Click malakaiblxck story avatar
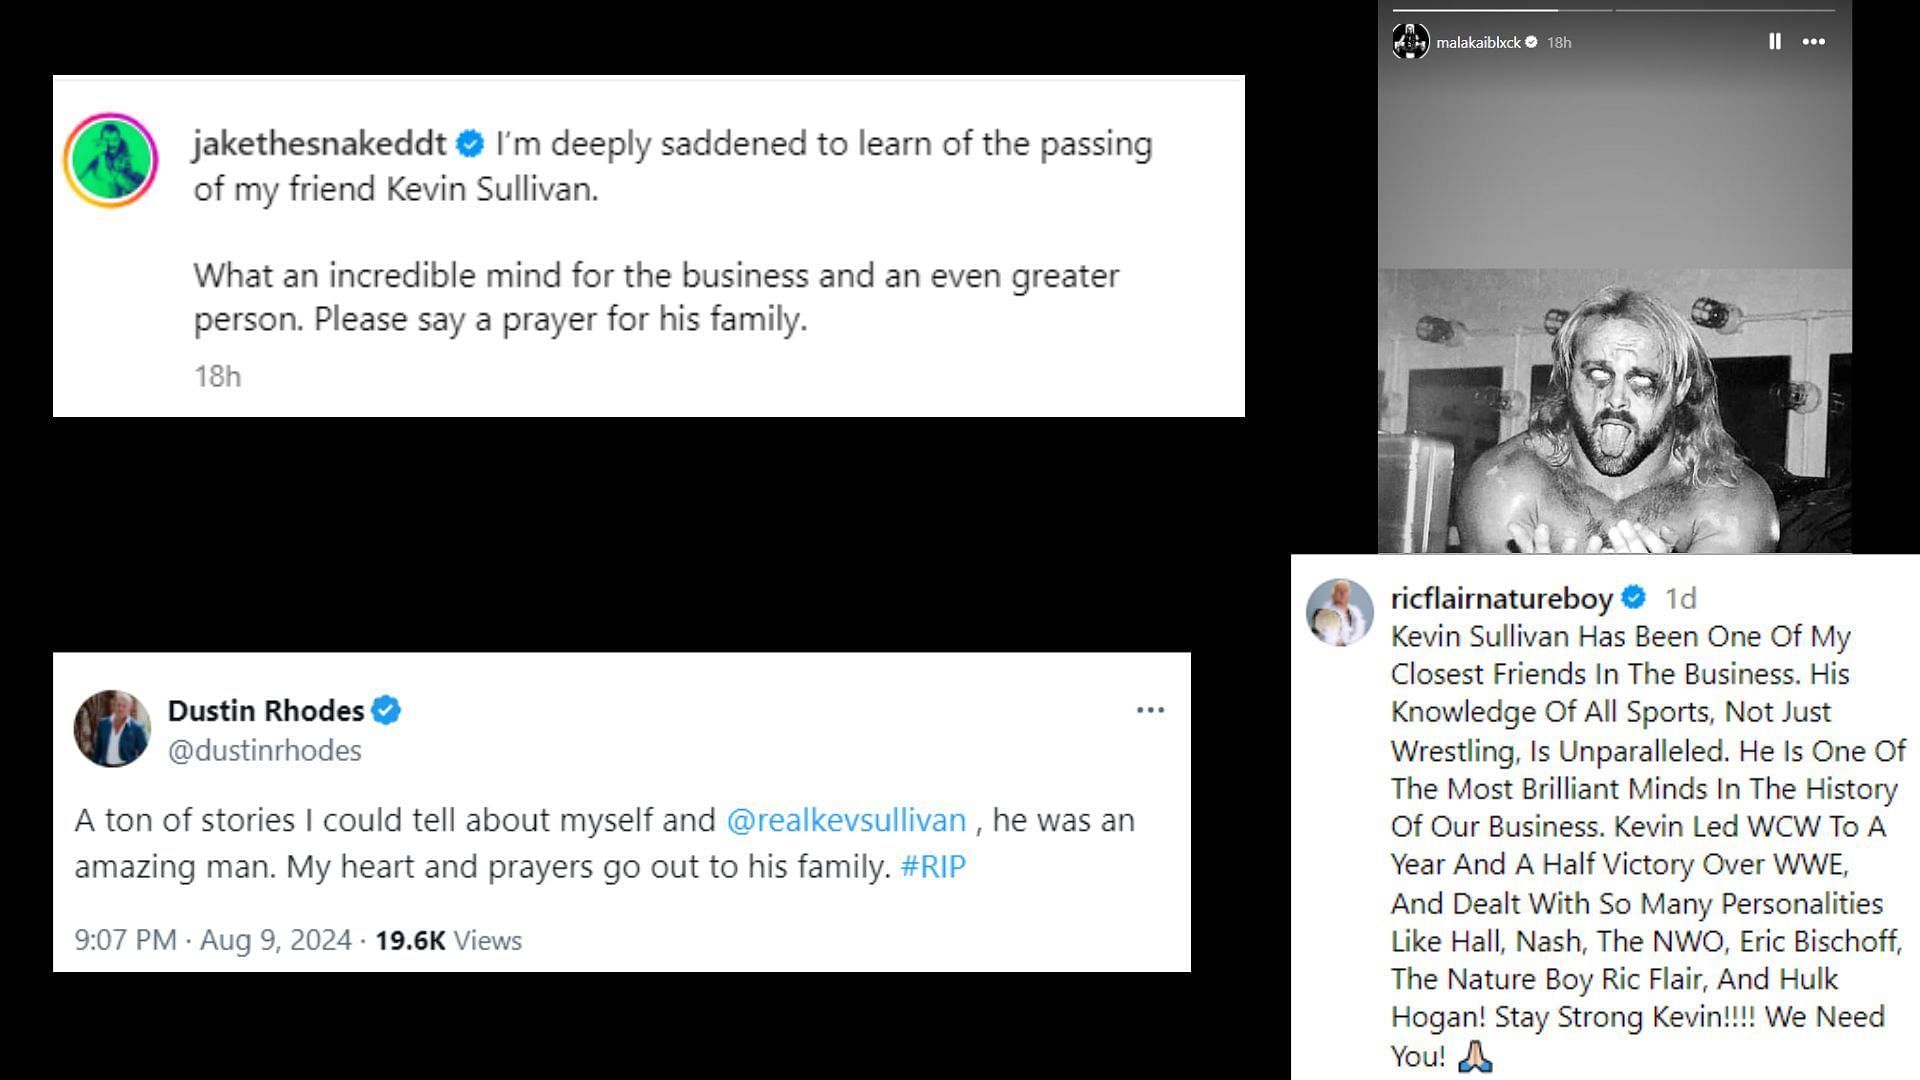The height and width of the screenshot is (1080, 1920). (x=1410, y=42)
